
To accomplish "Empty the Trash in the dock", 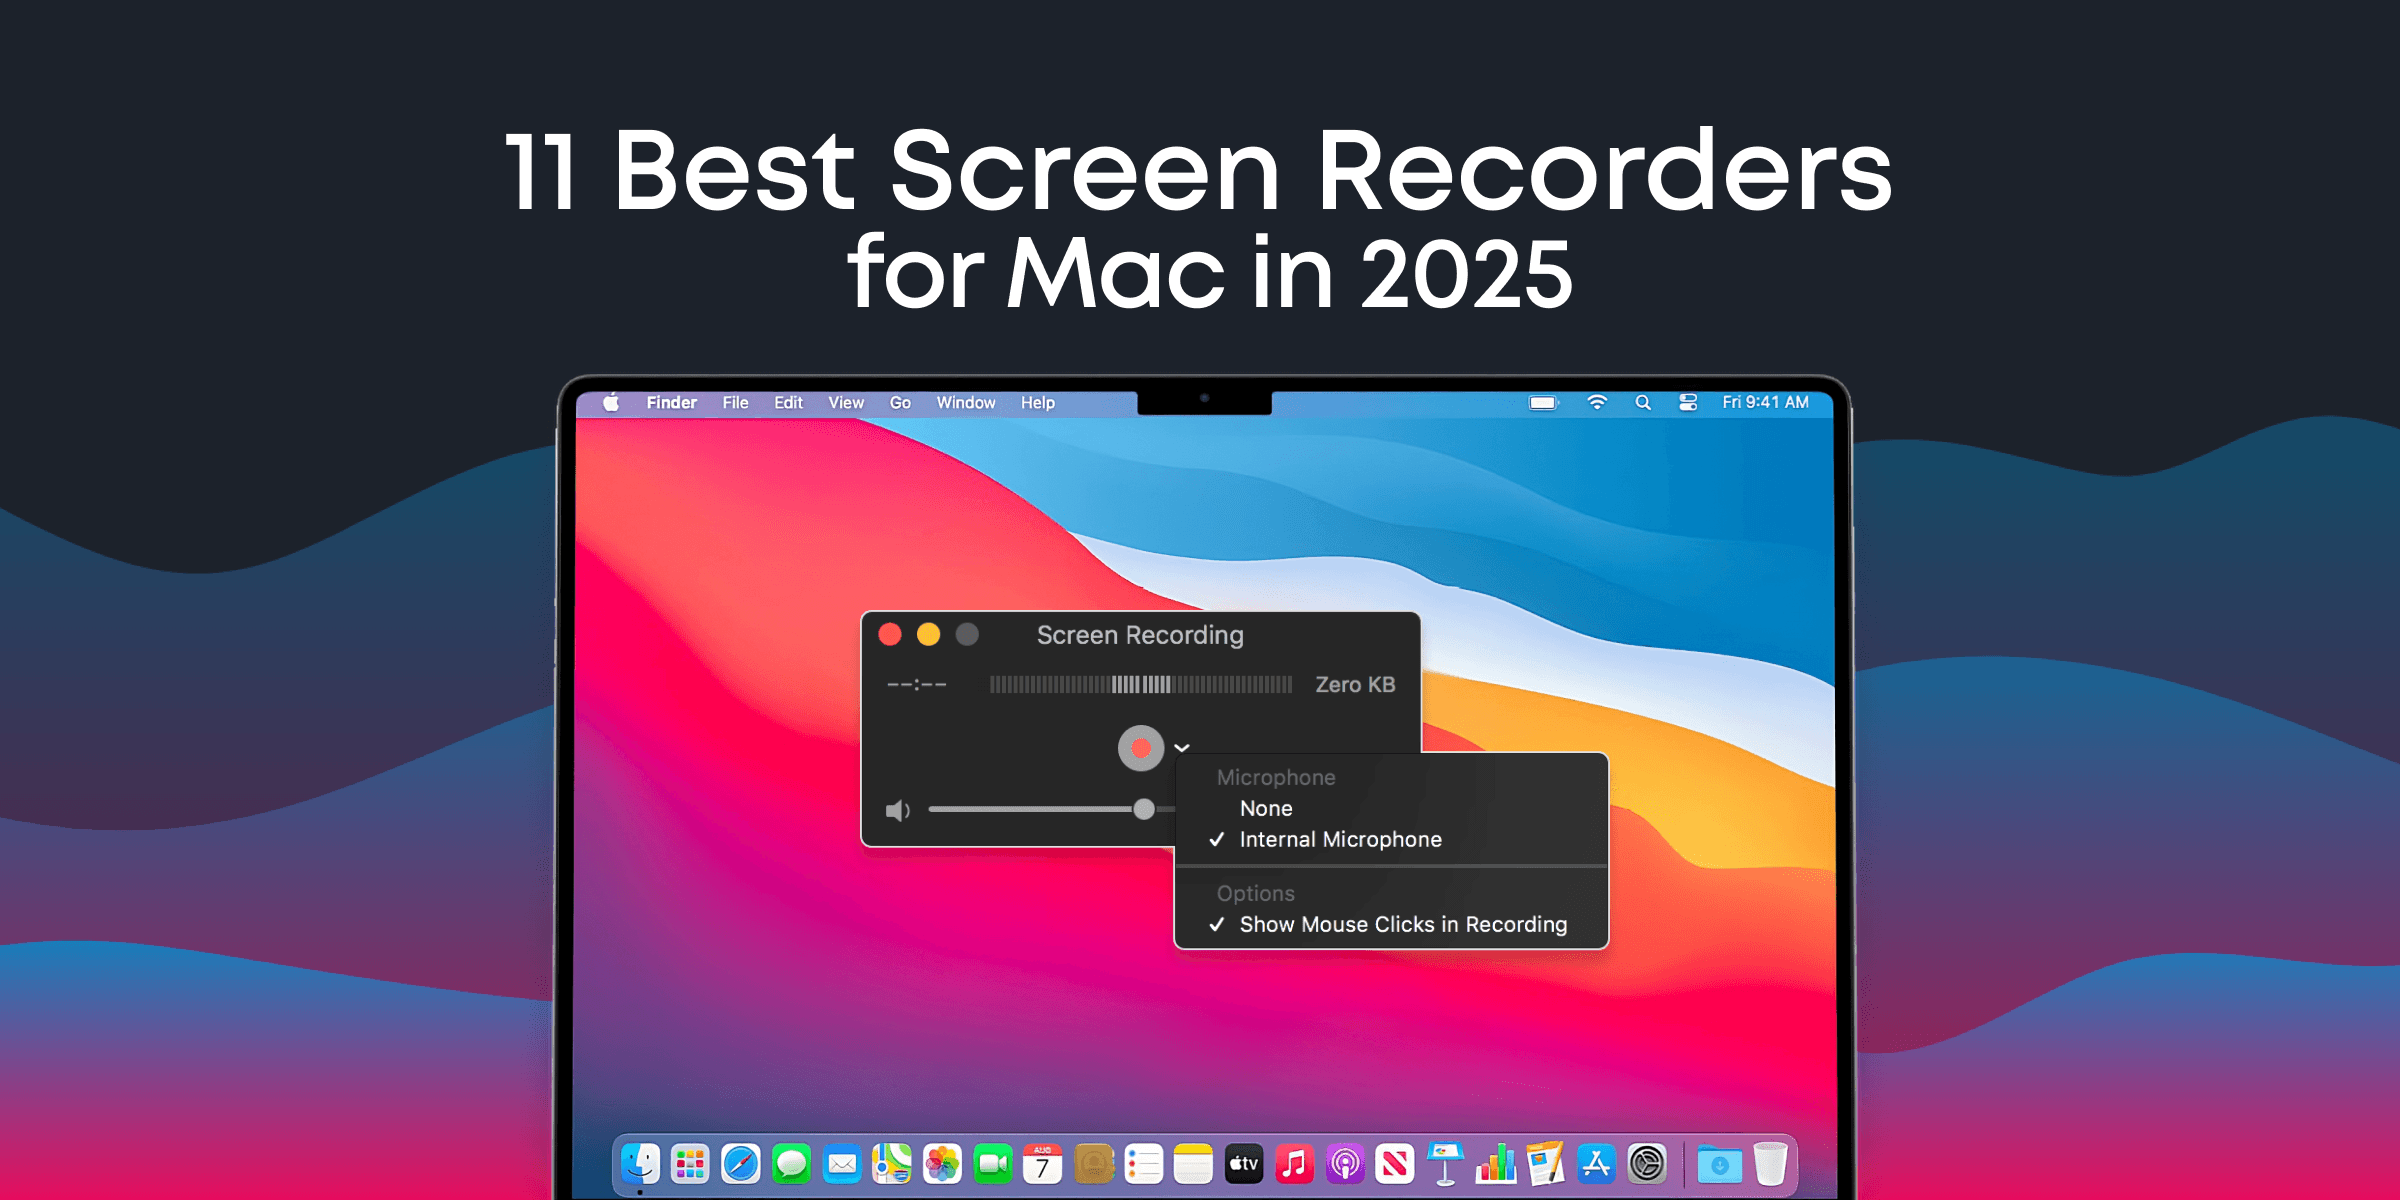I will (1771, 1165).
